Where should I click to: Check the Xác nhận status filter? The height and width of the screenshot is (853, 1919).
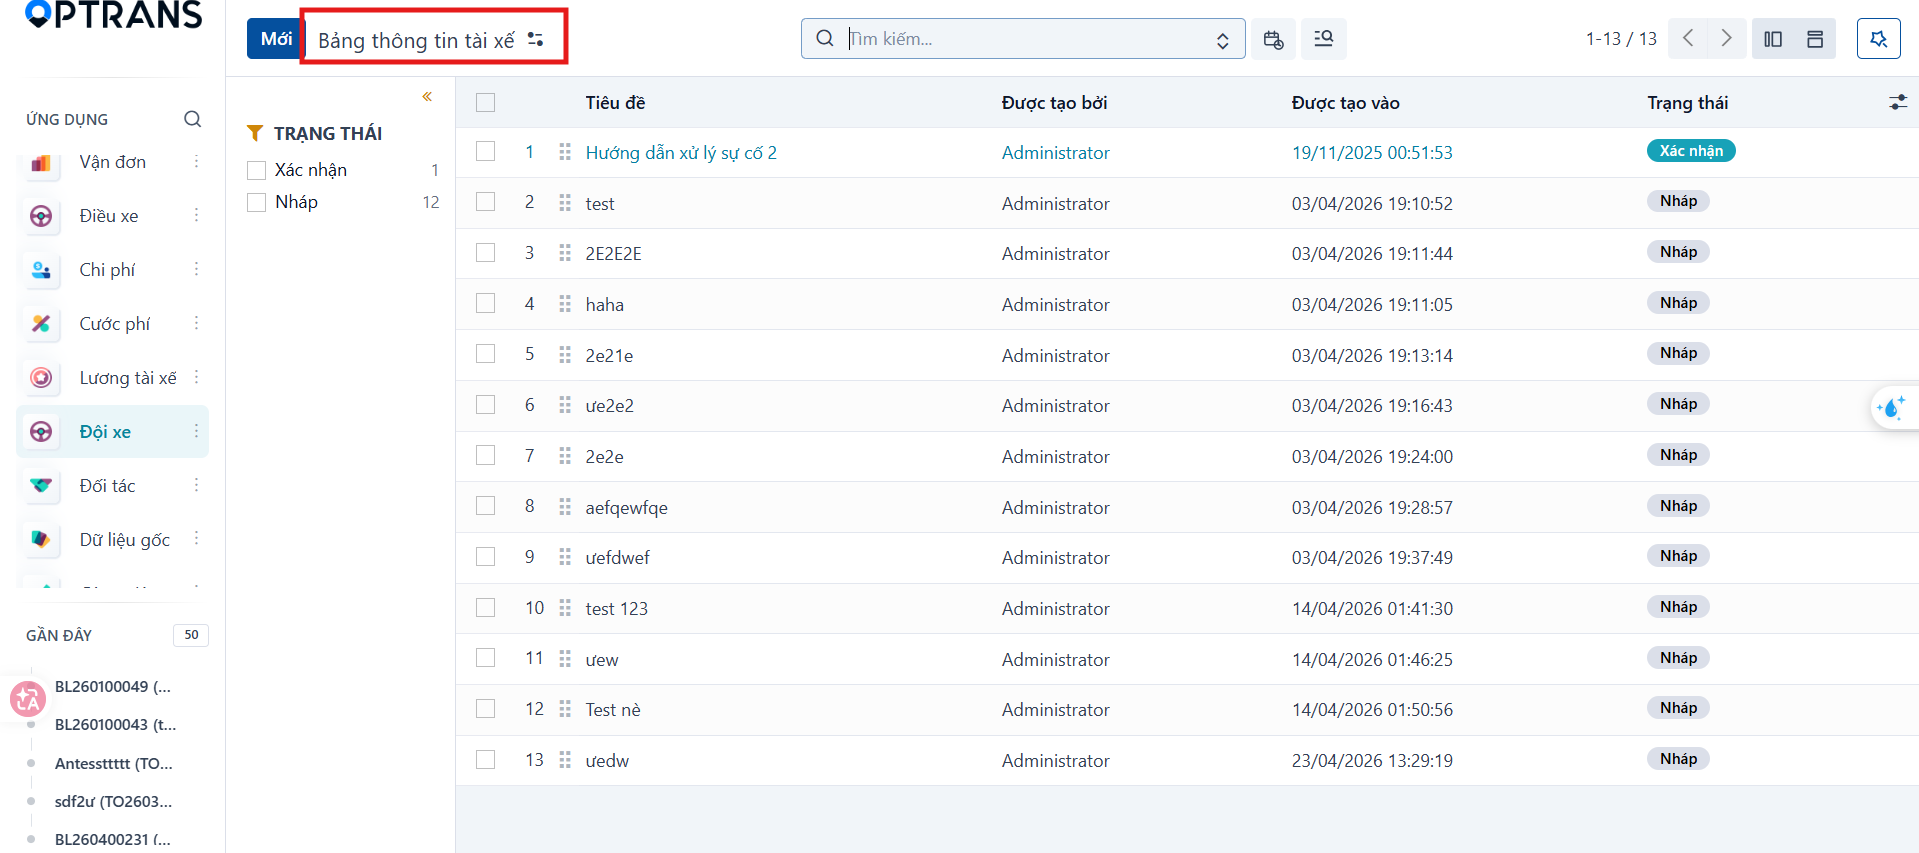[x=257, y=170]
